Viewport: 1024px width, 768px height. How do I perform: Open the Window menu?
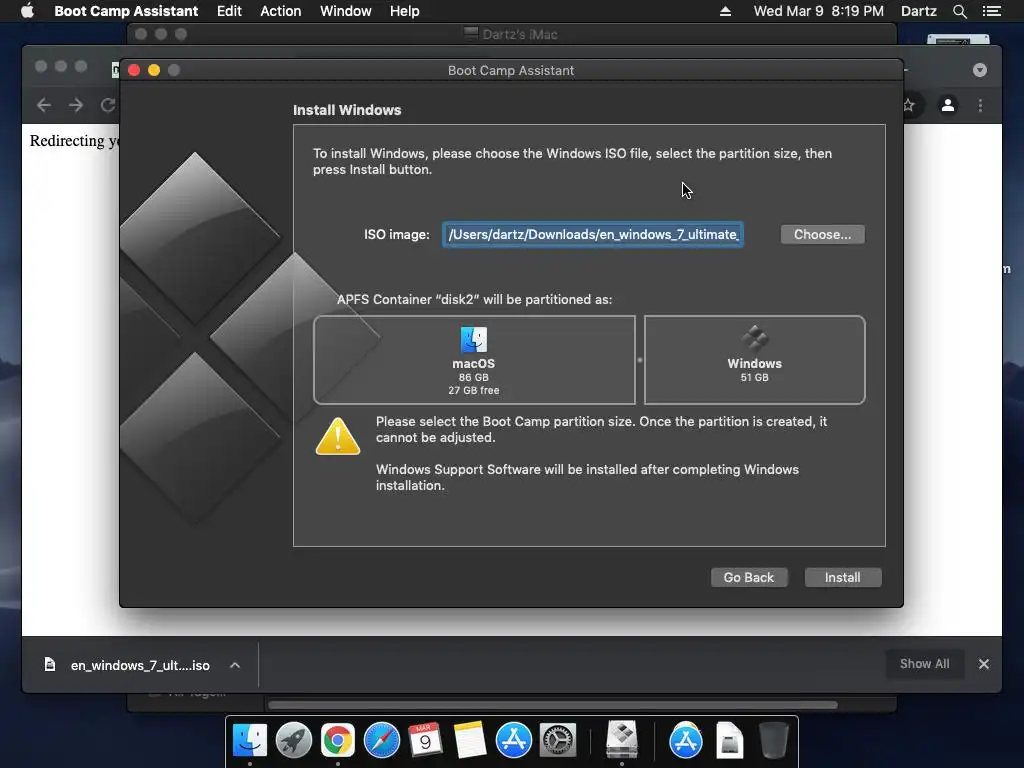coord(345,11)
